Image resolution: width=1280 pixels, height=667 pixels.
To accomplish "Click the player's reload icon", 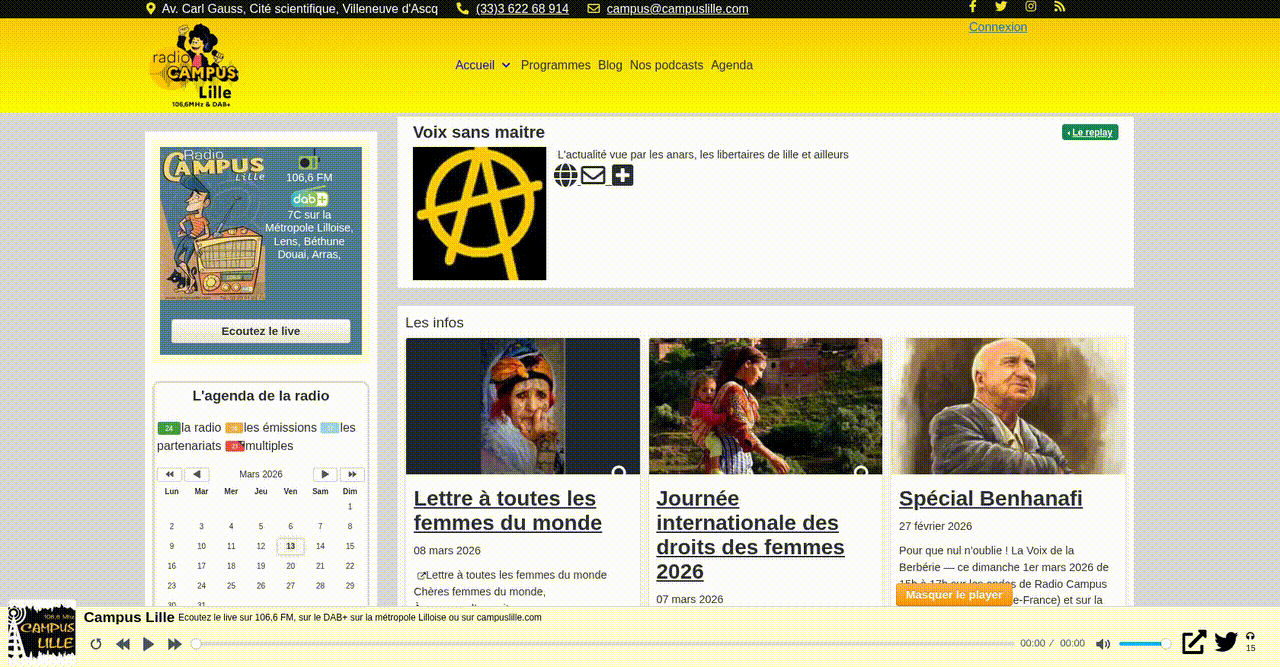I will pyautogui.click(x=96, y=644).
